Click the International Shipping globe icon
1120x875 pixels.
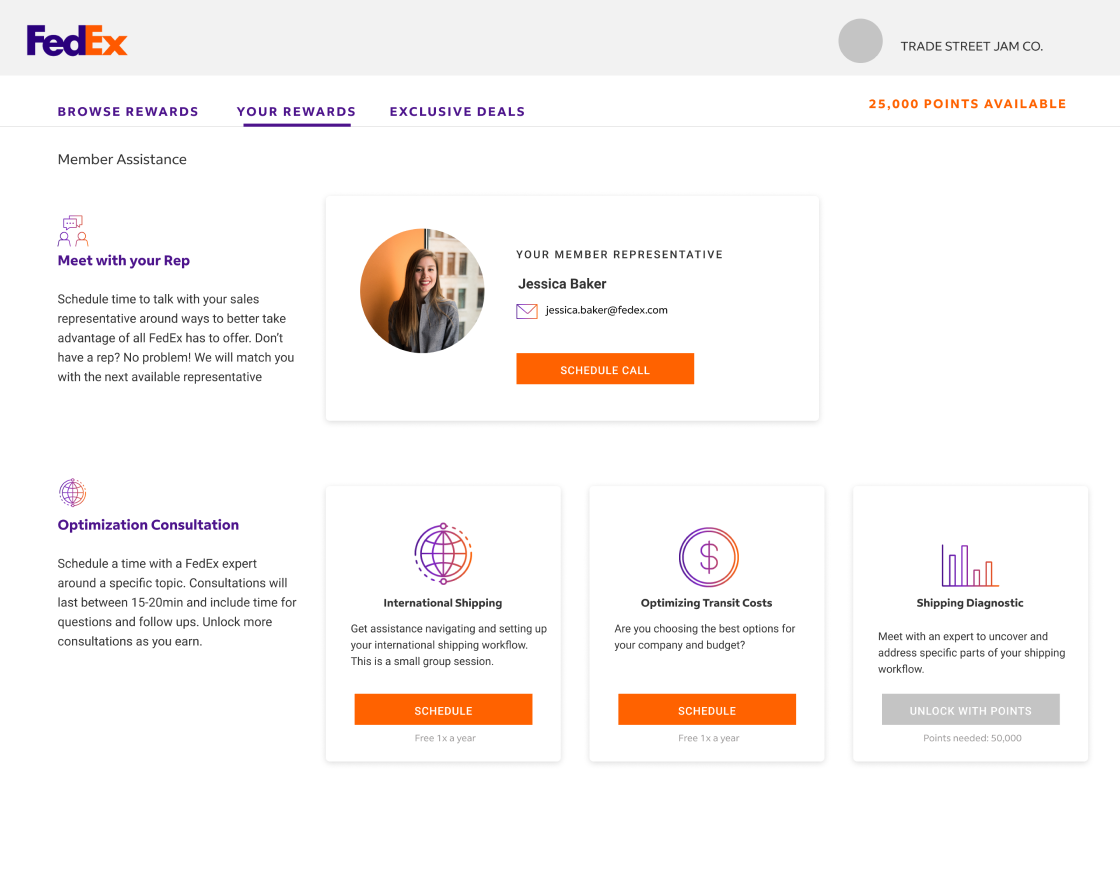click(x=443, y=554)
